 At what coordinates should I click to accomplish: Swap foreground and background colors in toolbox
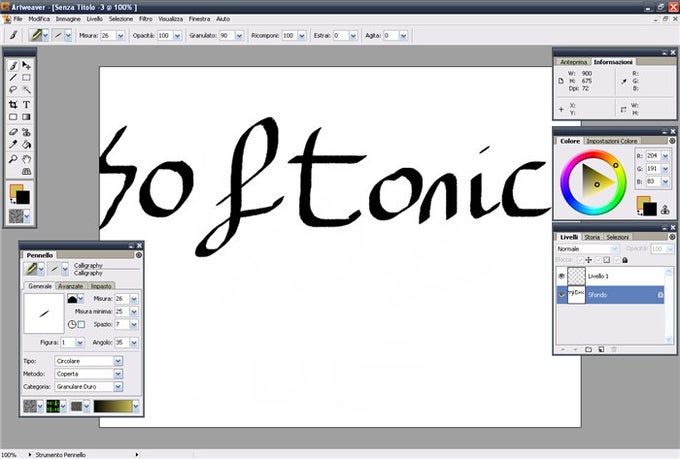12,201
